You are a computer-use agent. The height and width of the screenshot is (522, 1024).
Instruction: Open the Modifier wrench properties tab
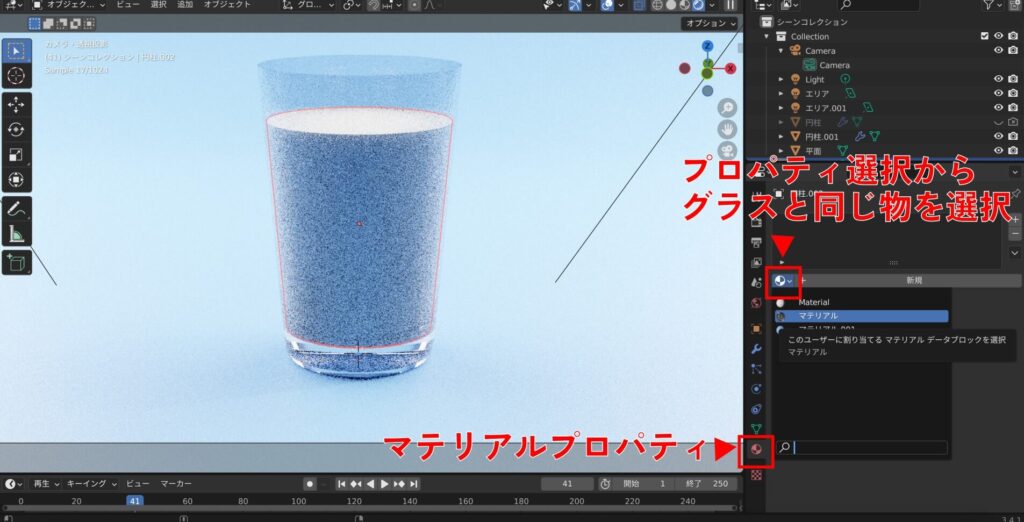pos(756,348)
